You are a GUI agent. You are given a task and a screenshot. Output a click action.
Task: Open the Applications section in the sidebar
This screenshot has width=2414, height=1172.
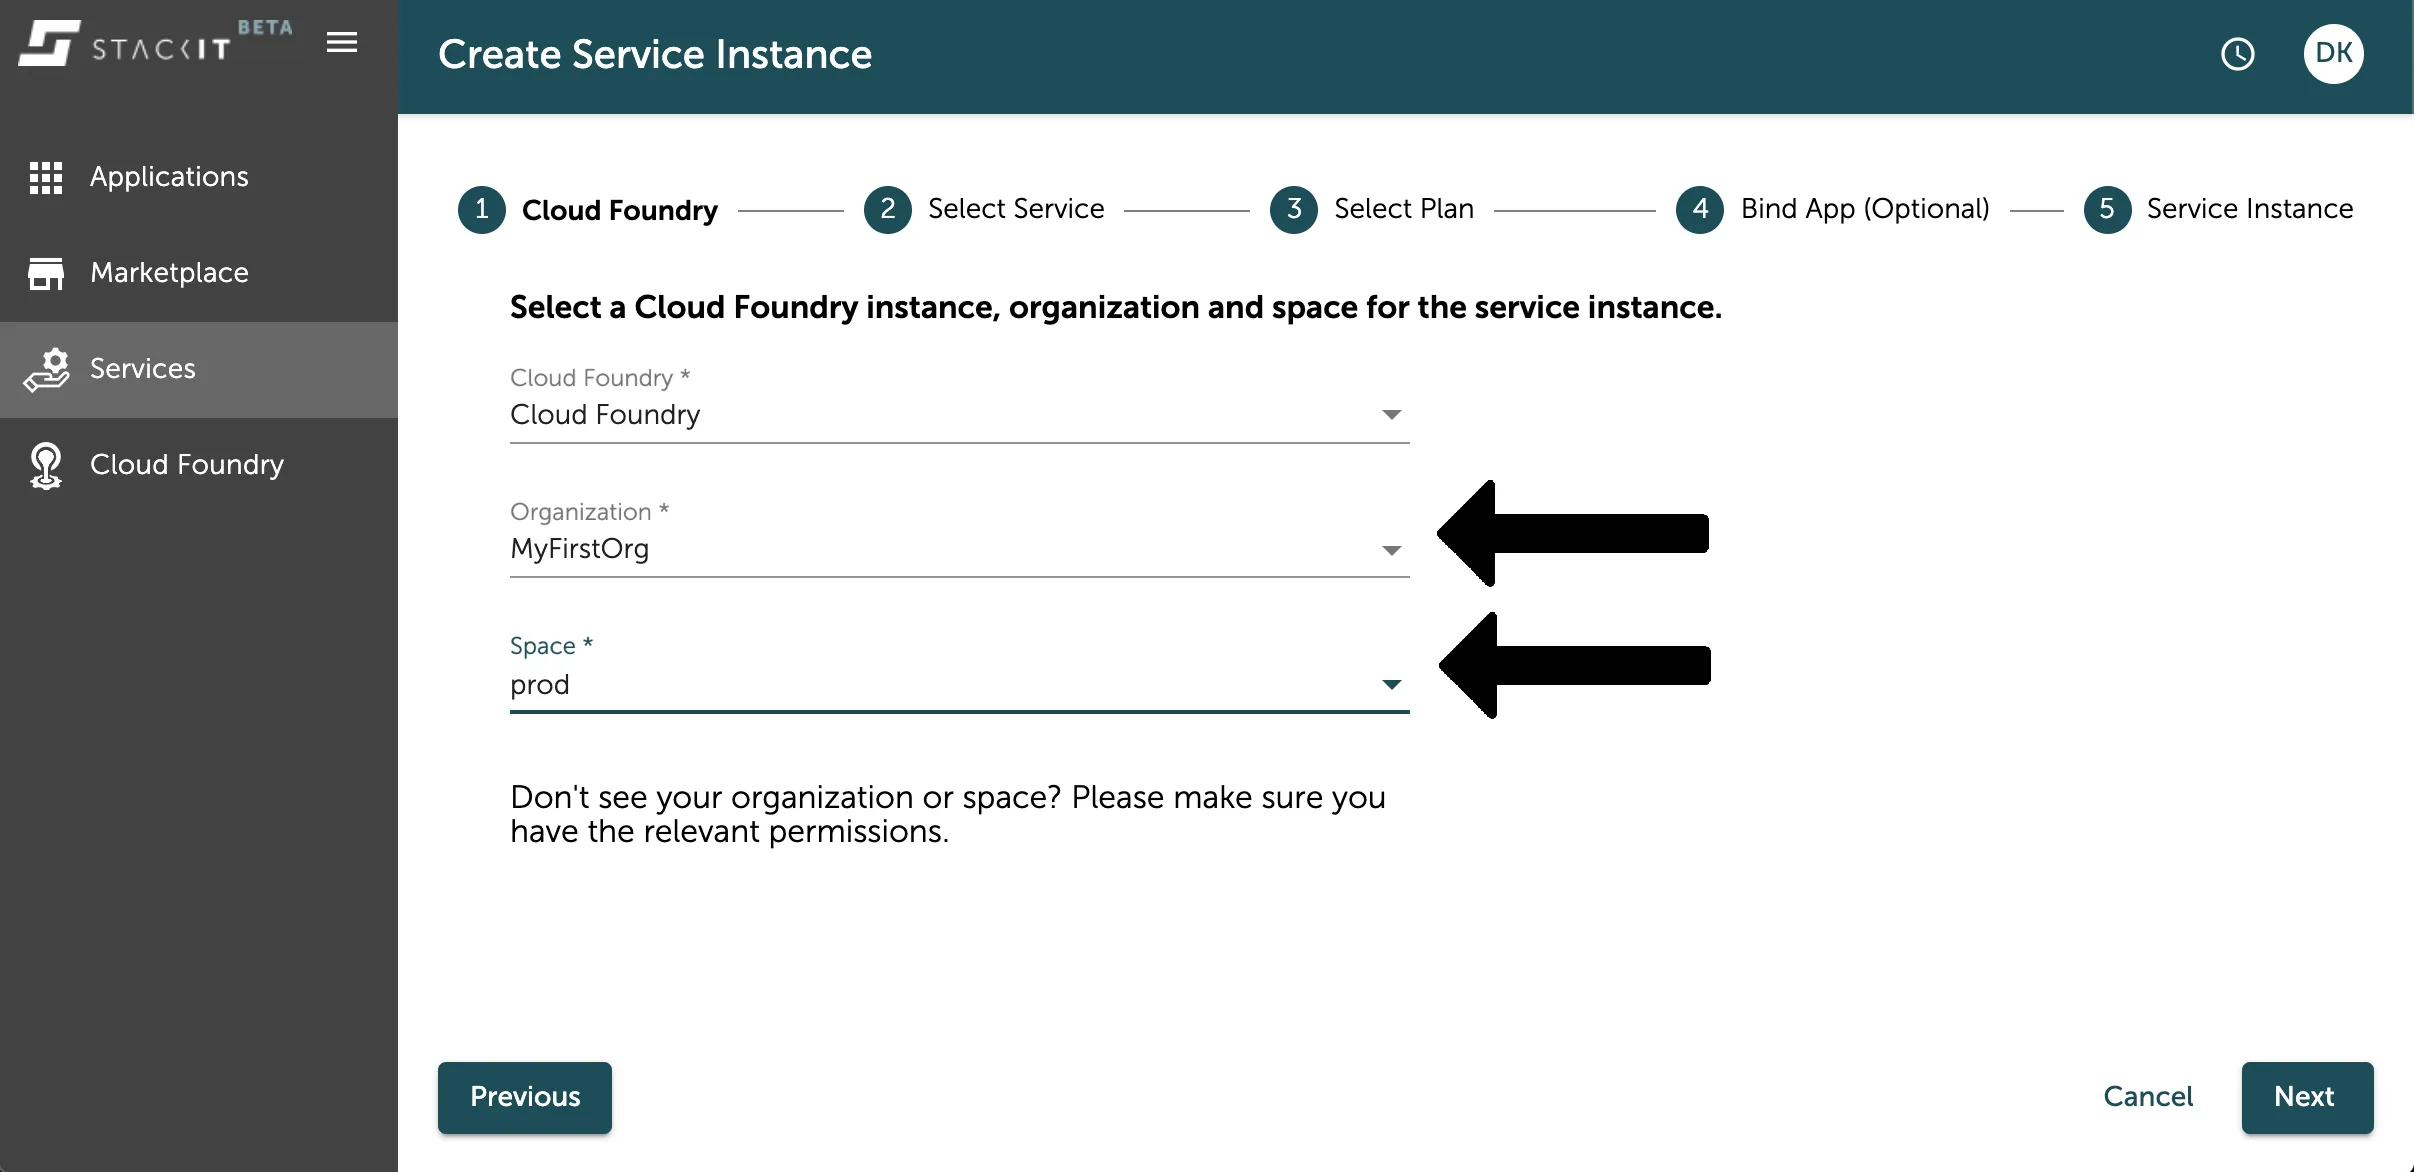pyautogui.click(x=168, y=176)
